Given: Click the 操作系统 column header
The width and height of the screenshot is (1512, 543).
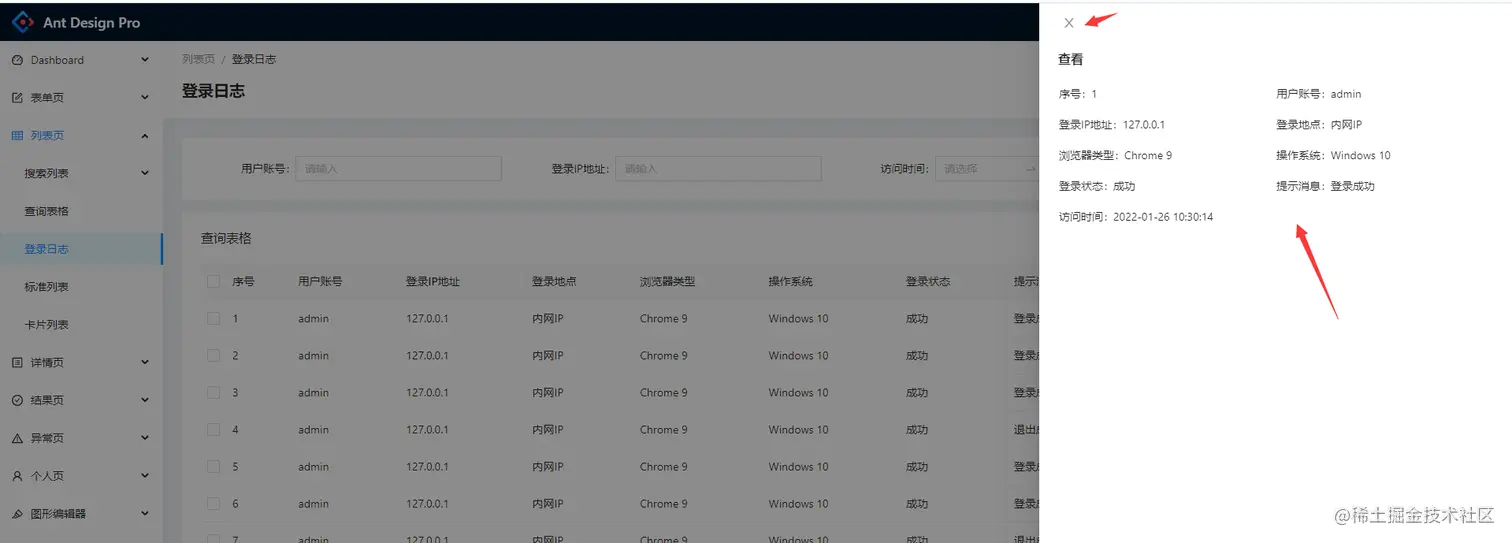Looking at the screenshot, I should [x=791, y=281].
